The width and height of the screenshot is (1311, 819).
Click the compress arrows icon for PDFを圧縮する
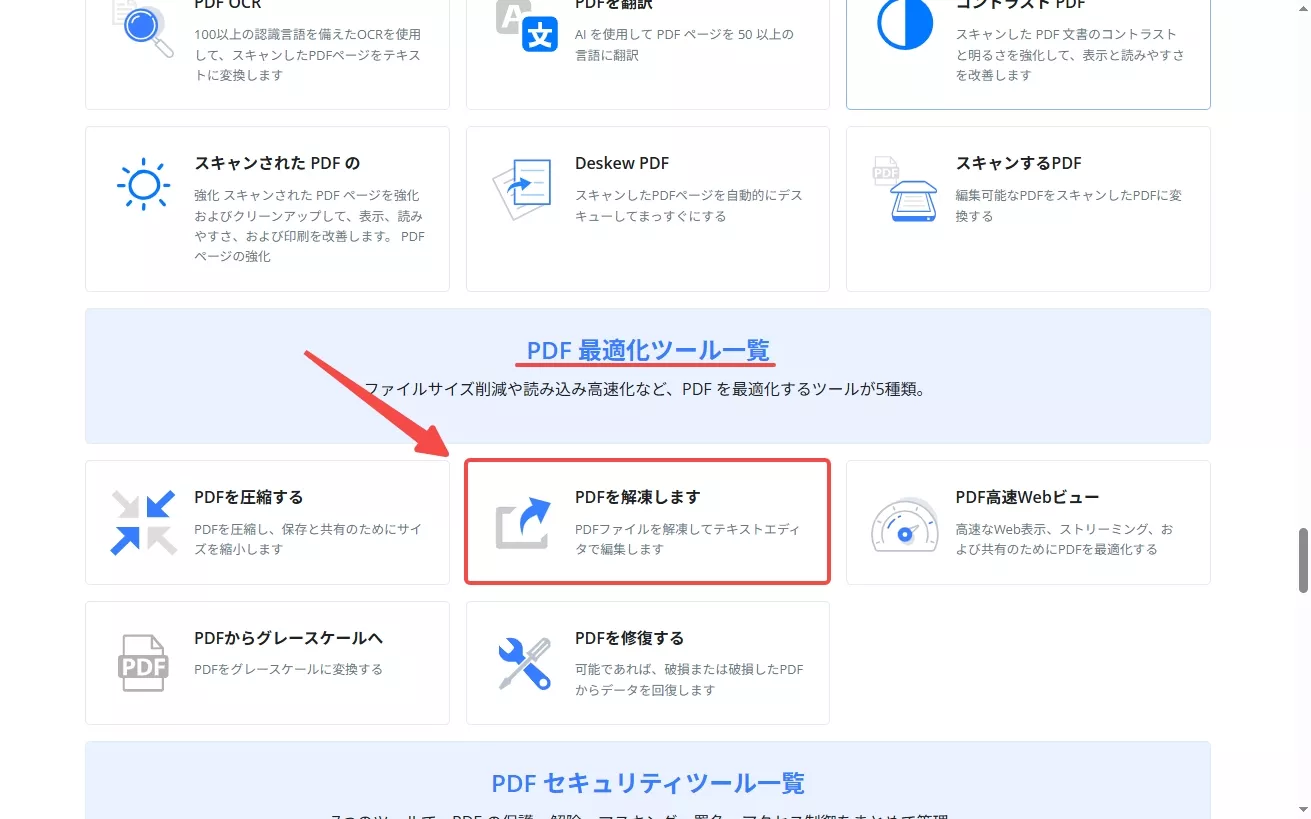143,520
